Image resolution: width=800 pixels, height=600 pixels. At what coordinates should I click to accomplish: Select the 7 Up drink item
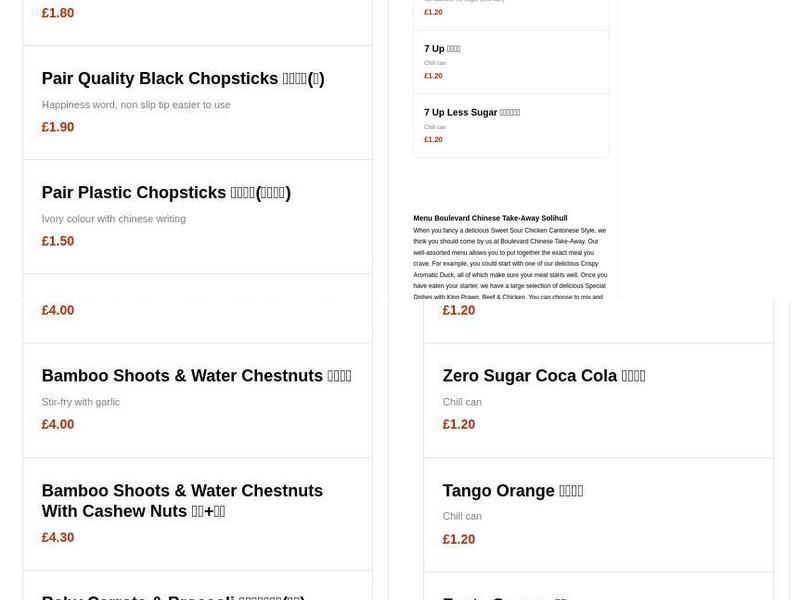(442, 49)
